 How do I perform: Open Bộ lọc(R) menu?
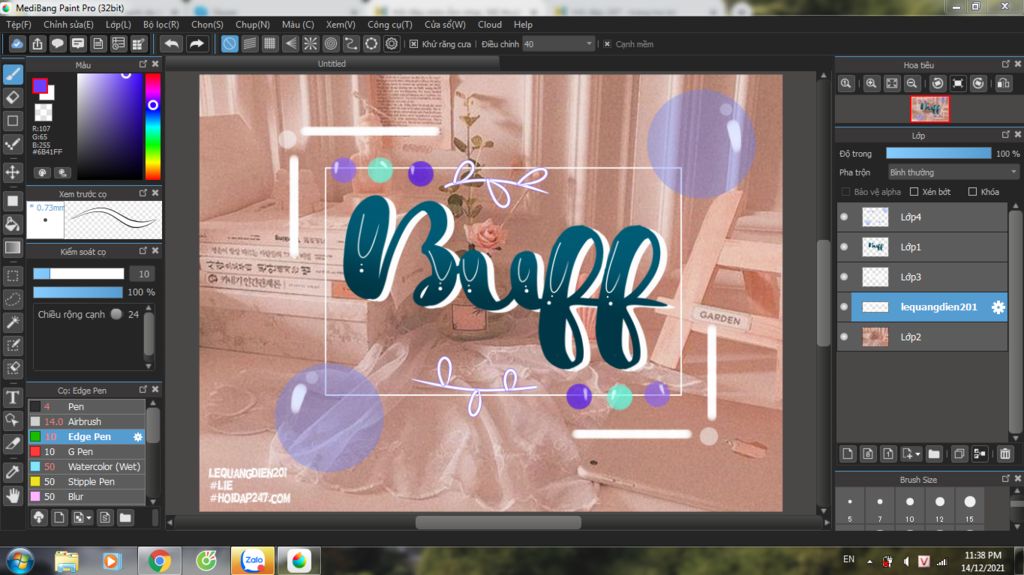tap(161, 24)
